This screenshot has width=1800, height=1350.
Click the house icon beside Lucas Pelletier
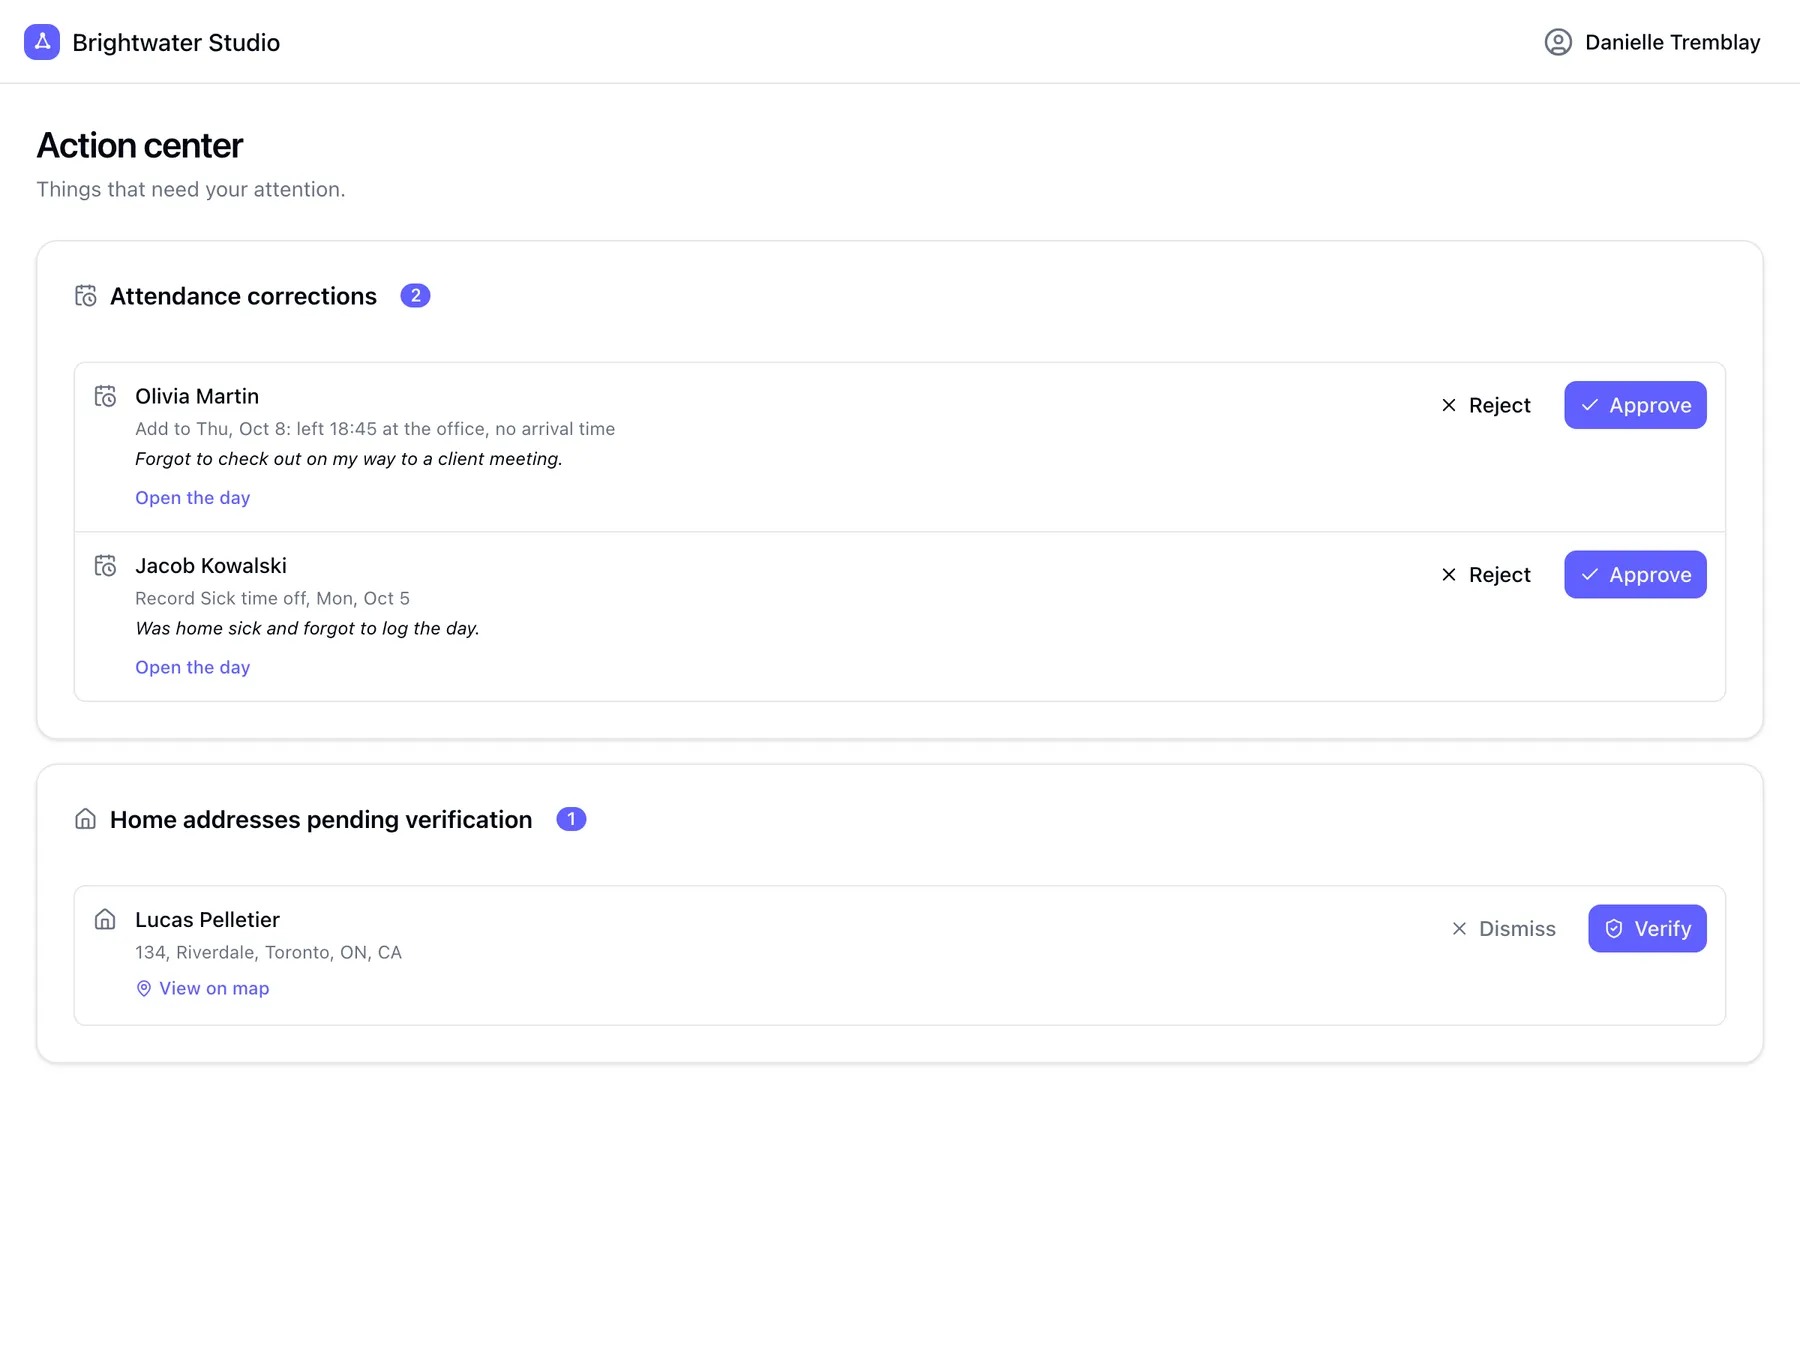[x=105, y=919]
